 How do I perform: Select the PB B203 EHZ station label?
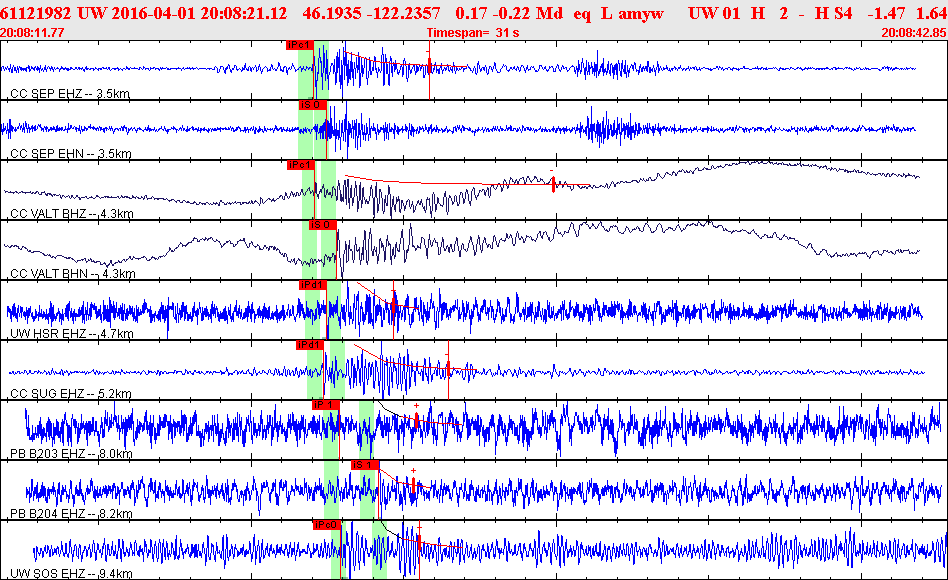tap(71, 454)
